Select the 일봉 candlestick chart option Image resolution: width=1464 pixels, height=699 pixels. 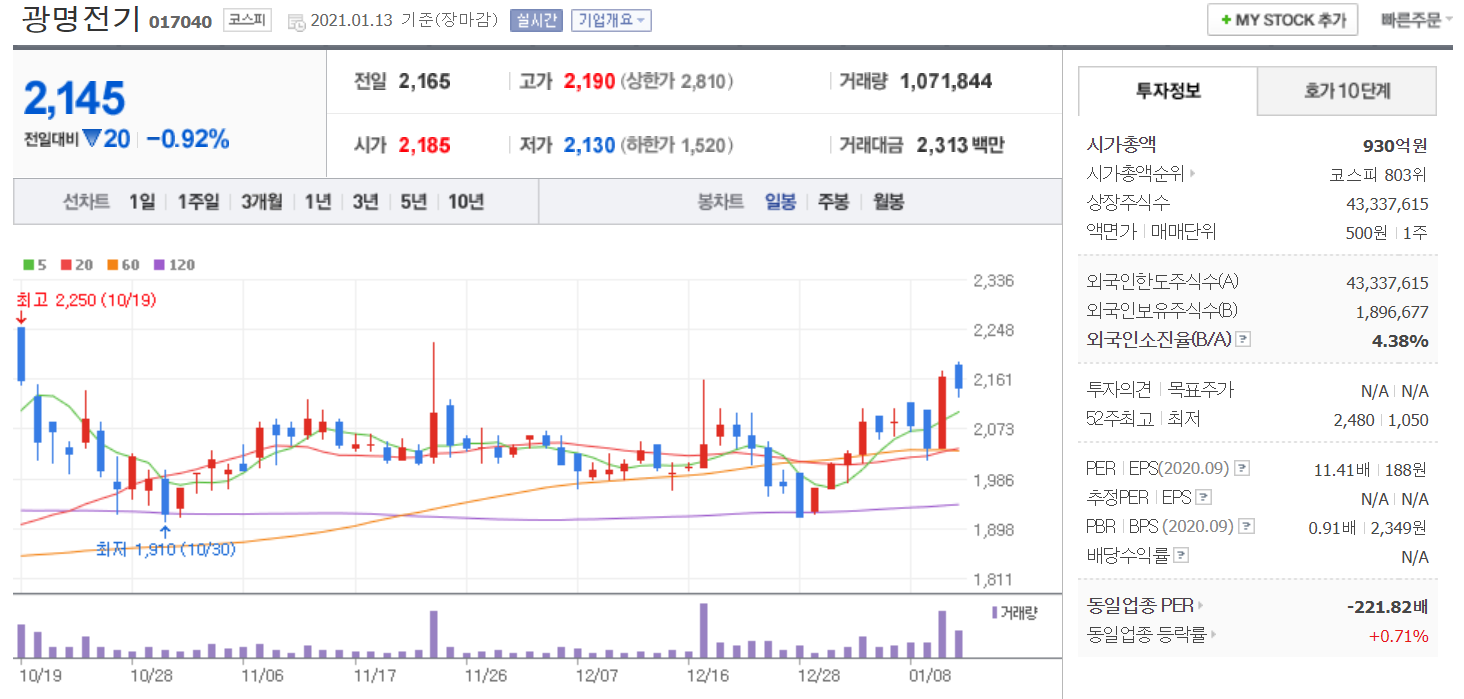click(x=780, y=201)
